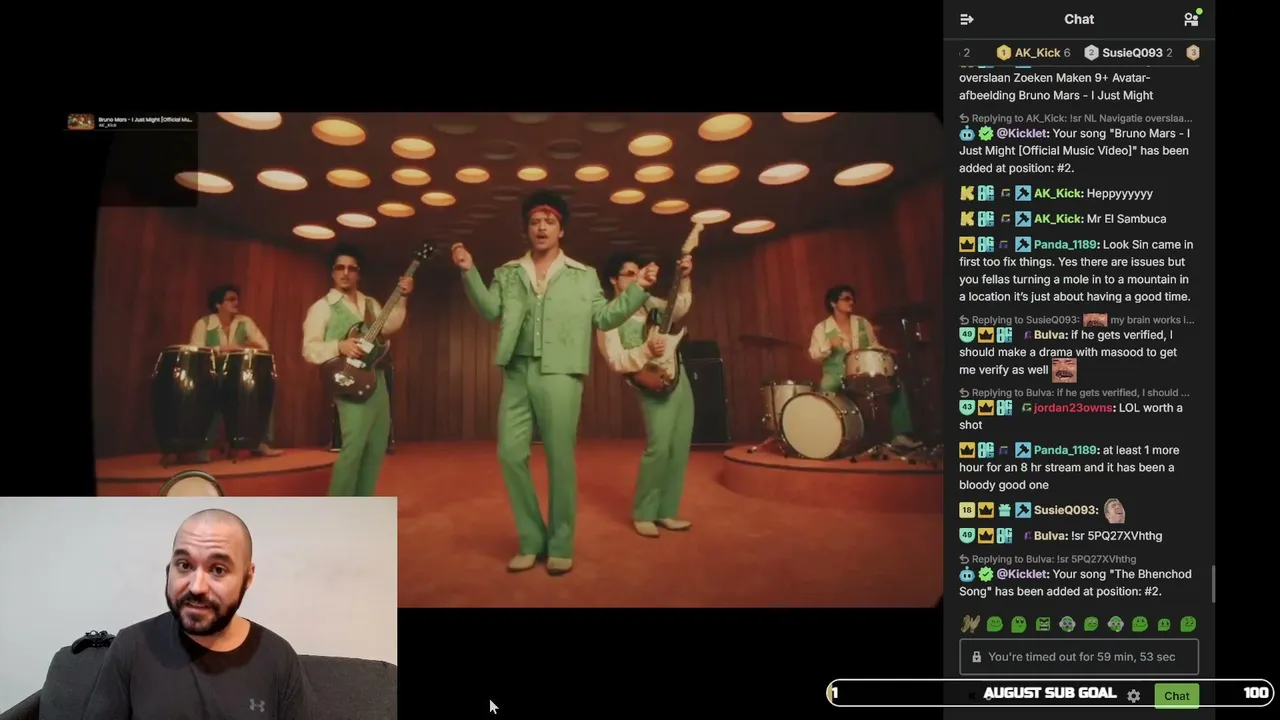Click the moderator badge on the Mr El Sambuca message

click(1023, 219)
